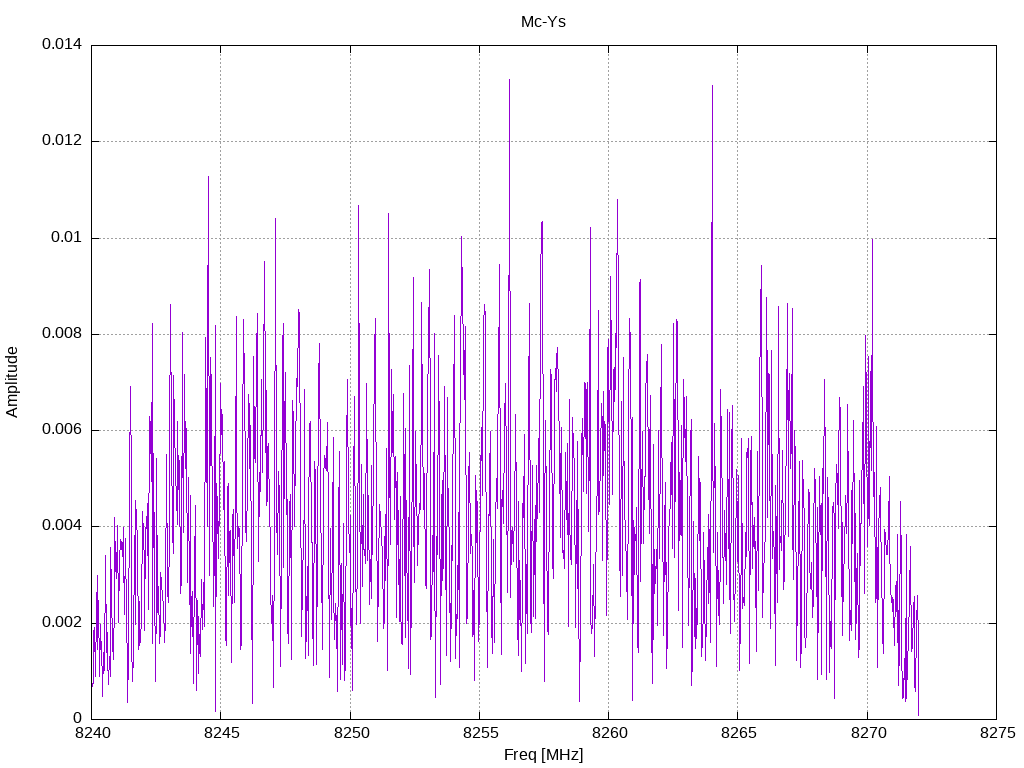This screenshot has height=768, width=1024.
Task: Click x-axis tick label 8260
Action: 609,733
